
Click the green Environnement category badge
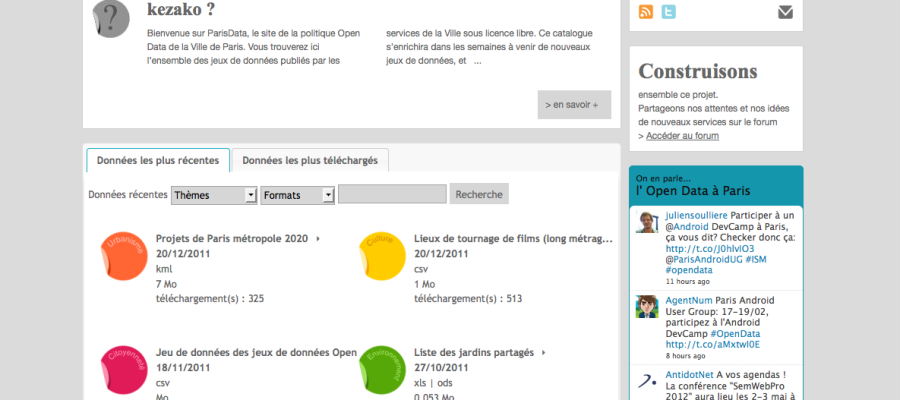383,368
